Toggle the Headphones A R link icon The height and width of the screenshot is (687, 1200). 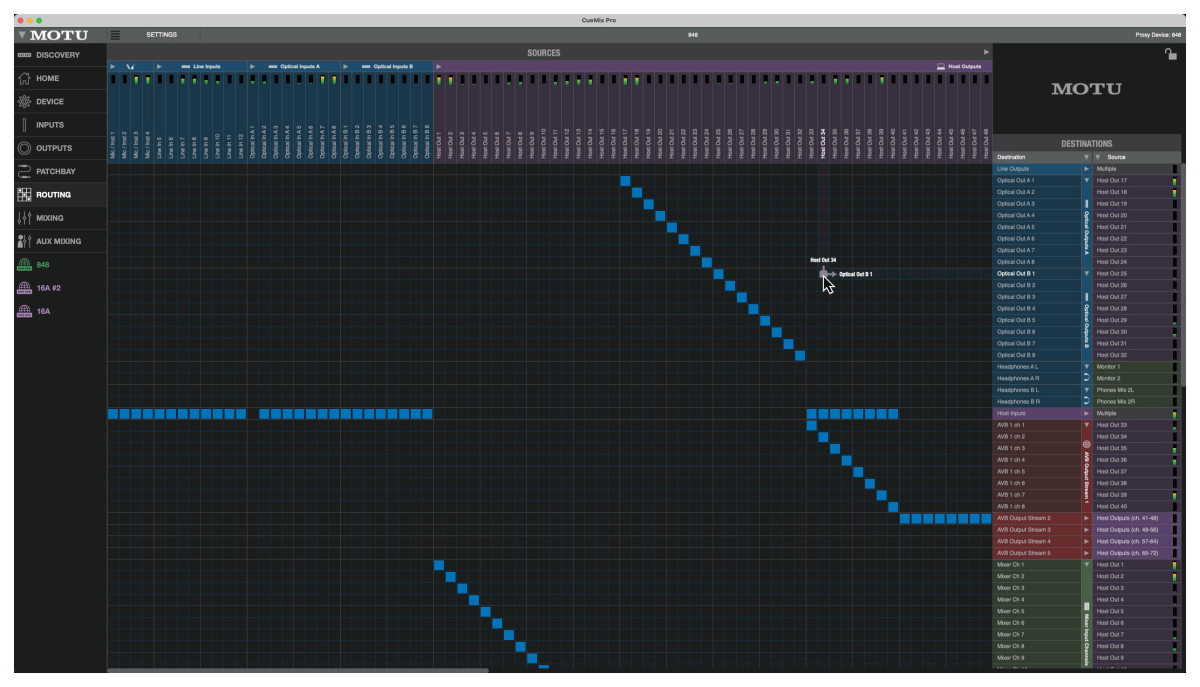1087,378
